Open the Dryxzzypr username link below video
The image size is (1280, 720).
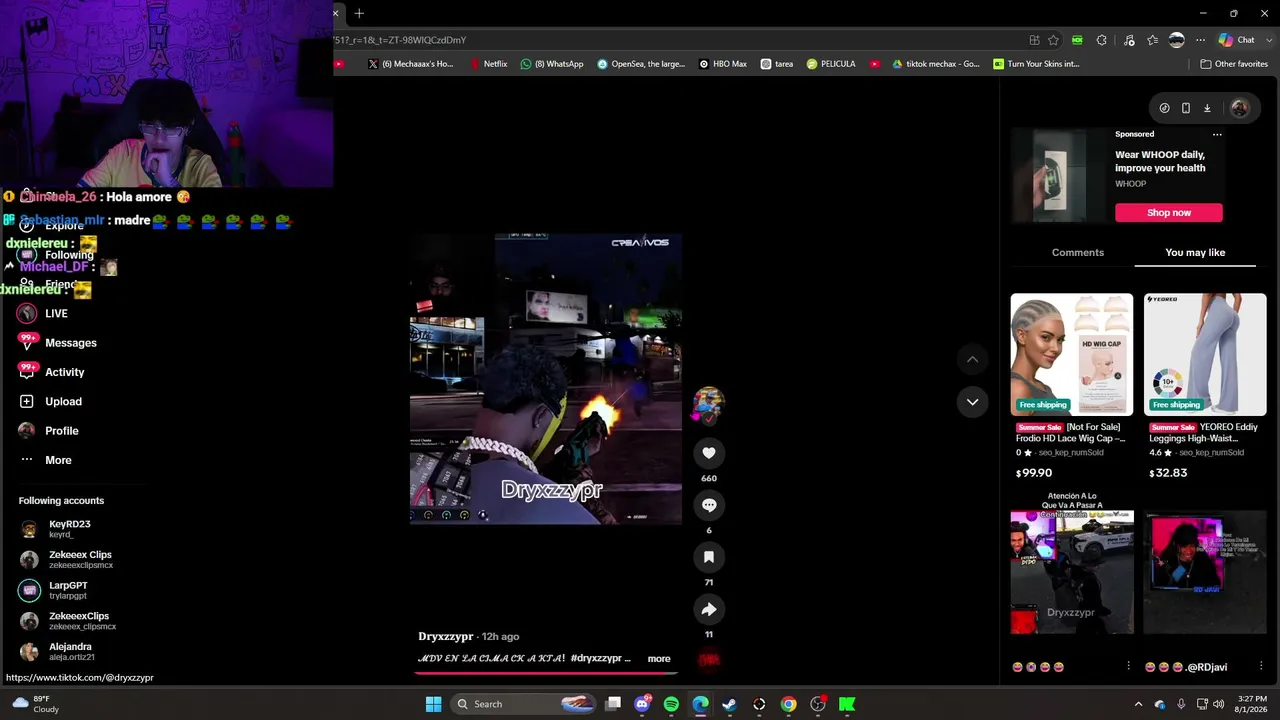446,636
